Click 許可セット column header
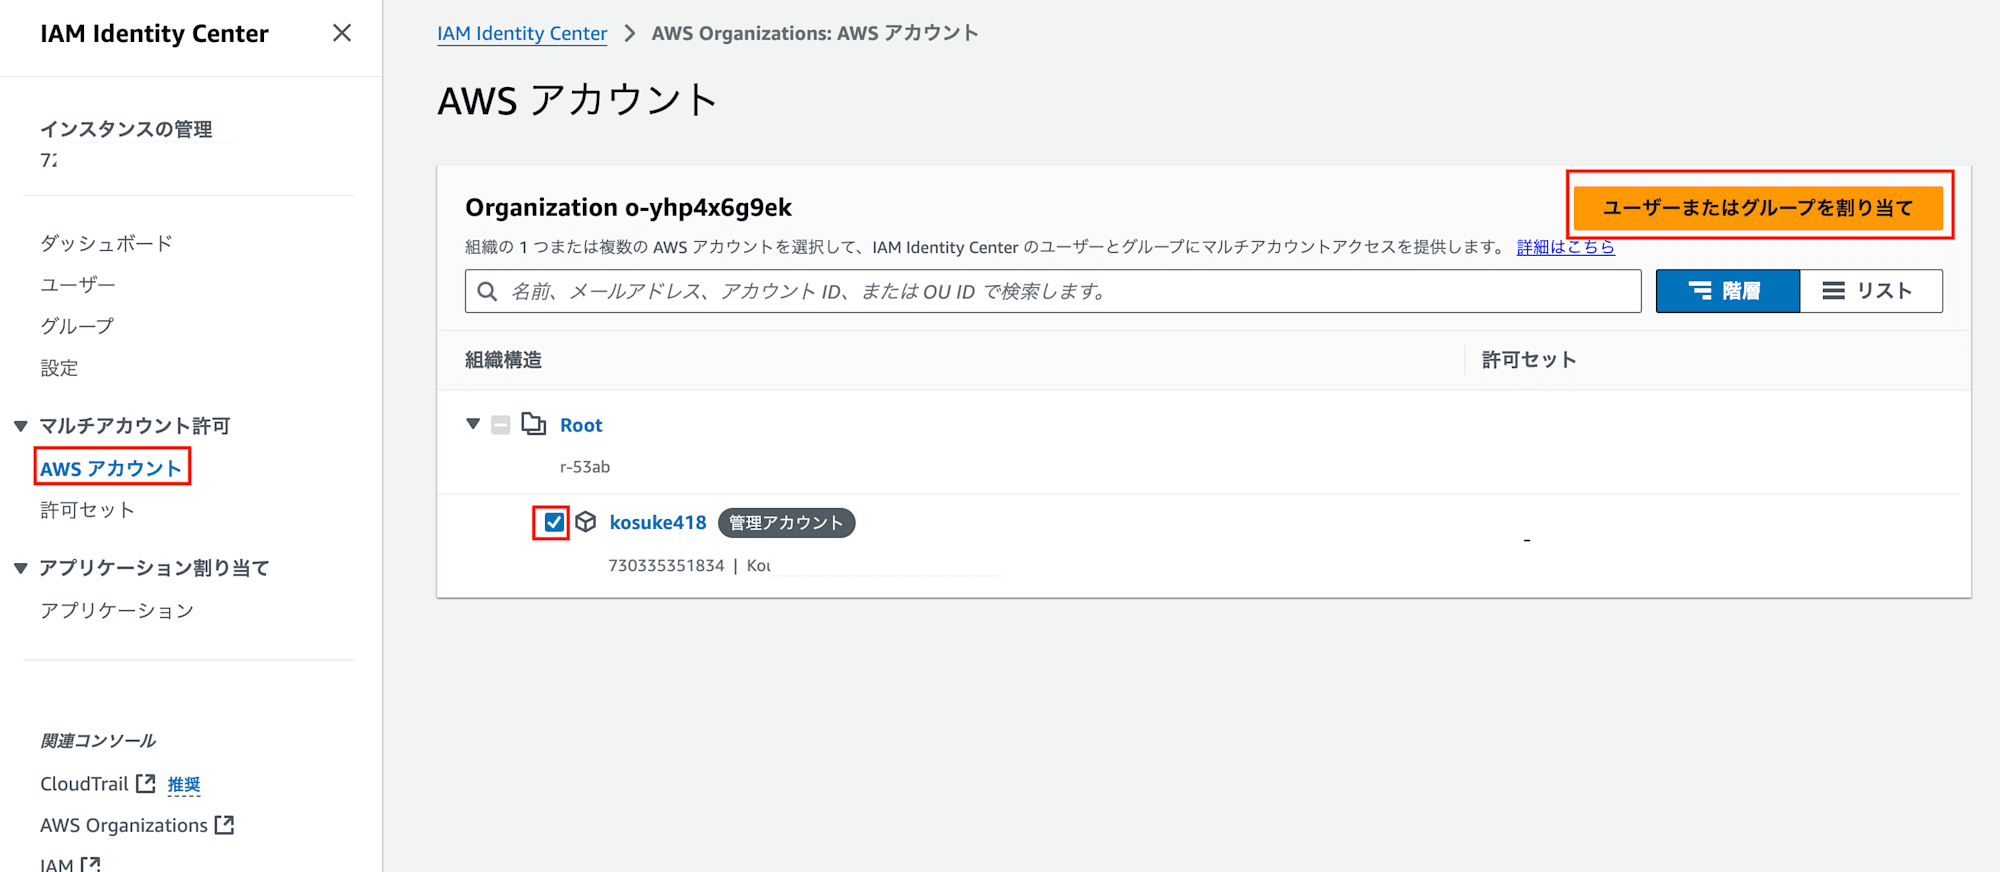Viewport: 2000px width, 872px height. (x=1529, y=360)
